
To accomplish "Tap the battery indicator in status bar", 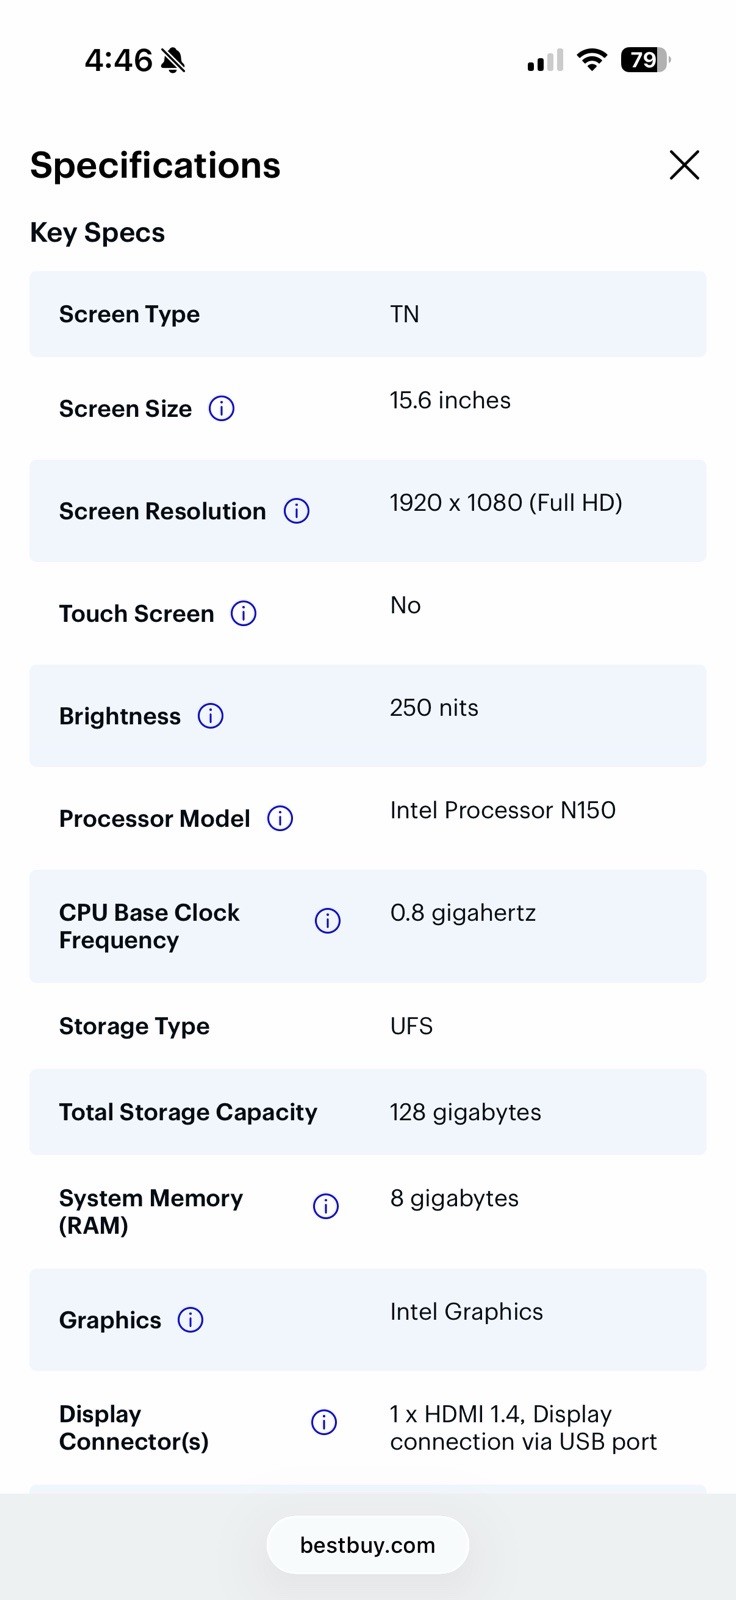I will coord(645,60).
